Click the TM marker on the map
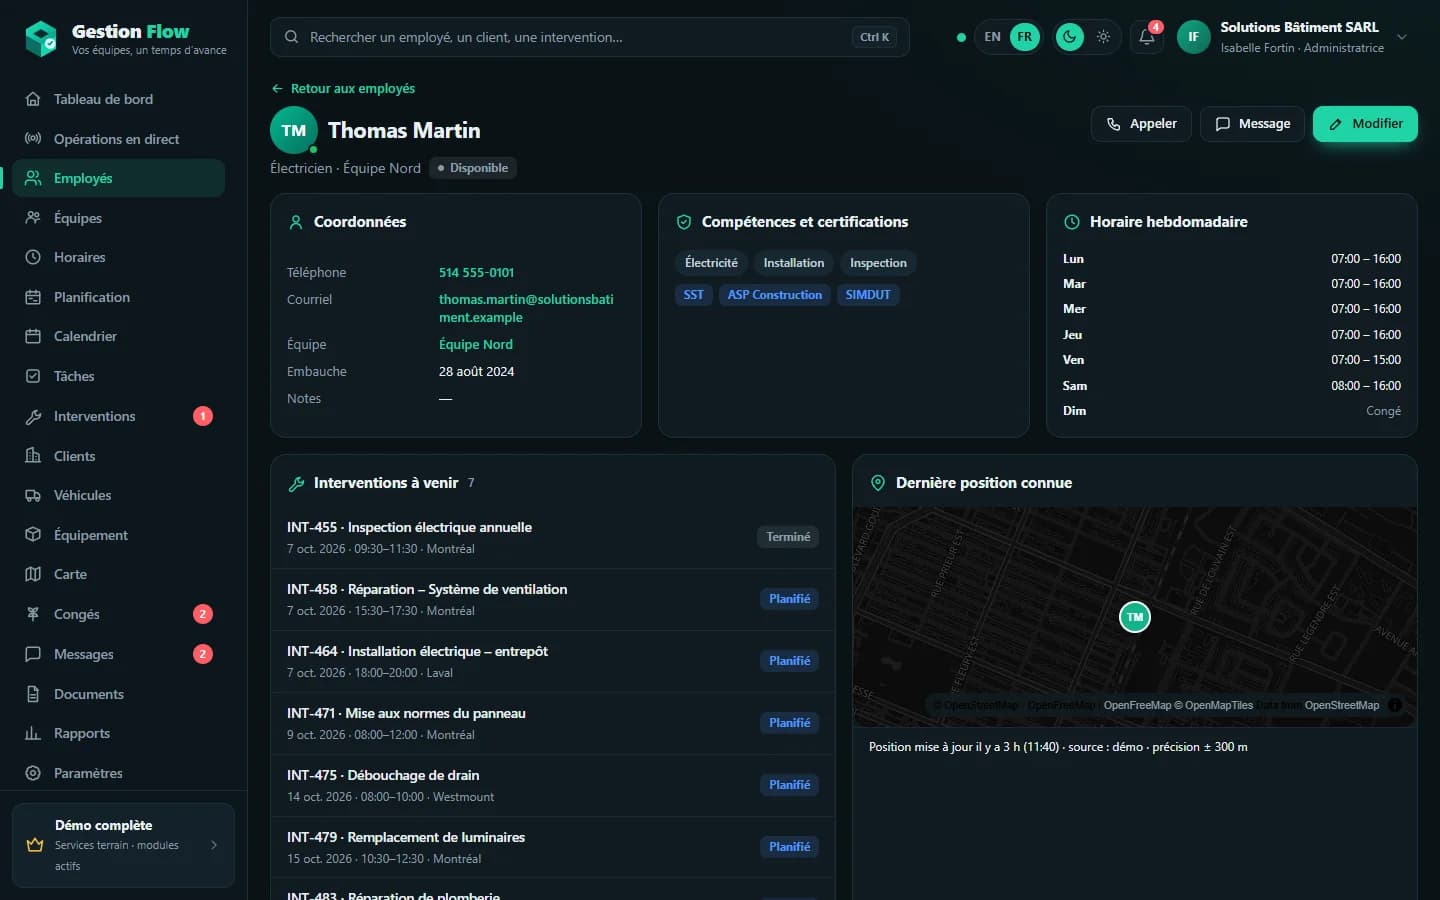This screenshot has width=1440, height=900. click(1135, 617)
